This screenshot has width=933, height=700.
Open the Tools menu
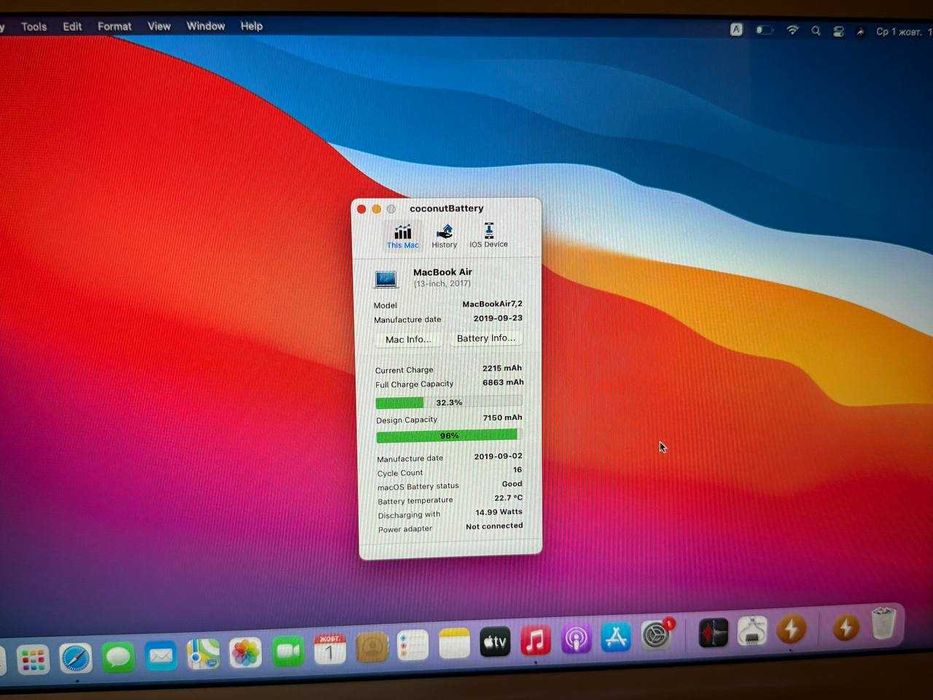pyautogui.click(x=34, y=26)
